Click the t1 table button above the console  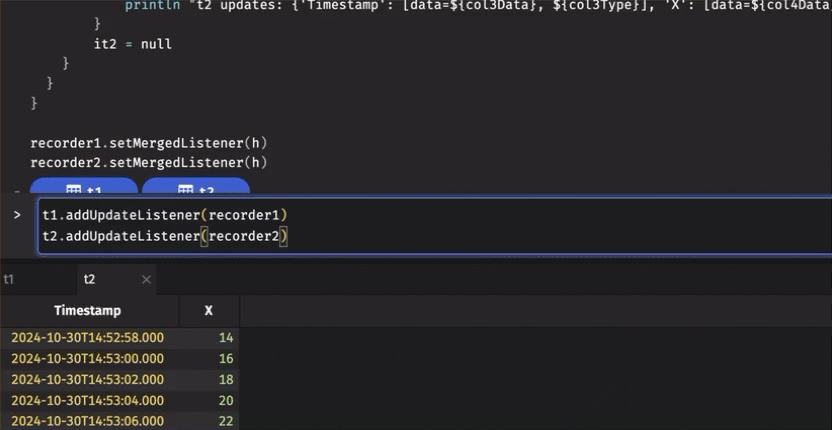(x=84, y=189)
